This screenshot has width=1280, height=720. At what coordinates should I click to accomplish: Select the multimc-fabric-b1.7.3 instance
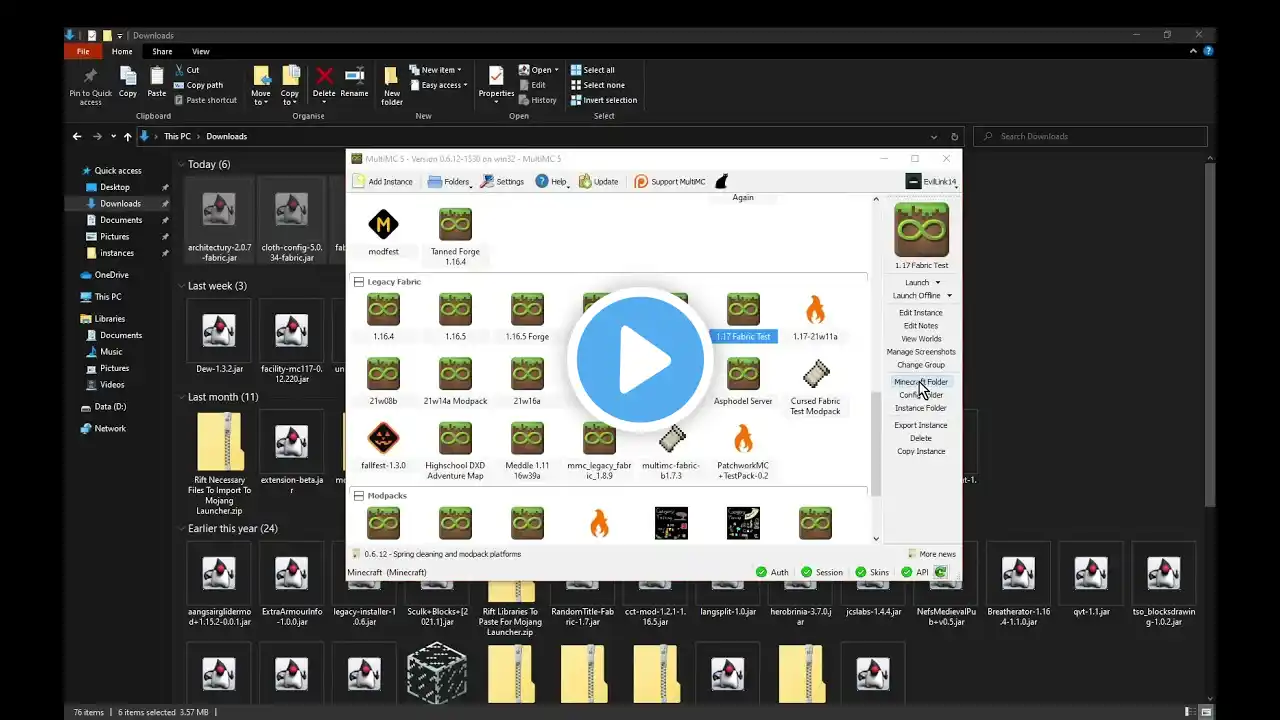[671, 451]
